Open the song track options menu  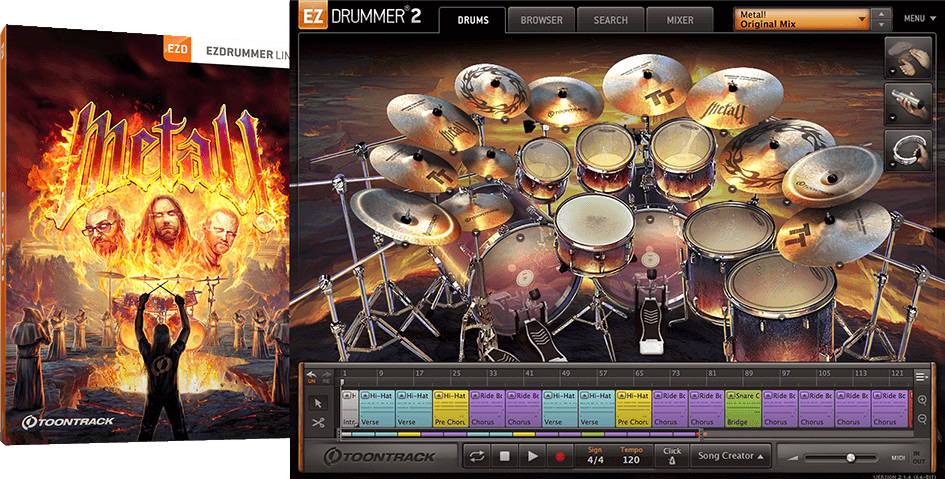[921, 377]
